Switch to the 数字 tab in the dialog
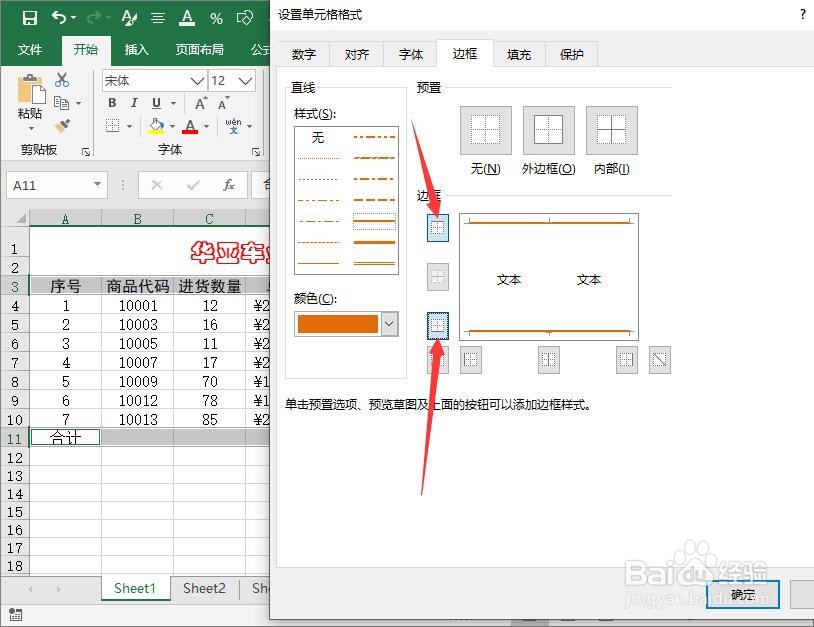 pyautogui.click(x=304, y=54)
